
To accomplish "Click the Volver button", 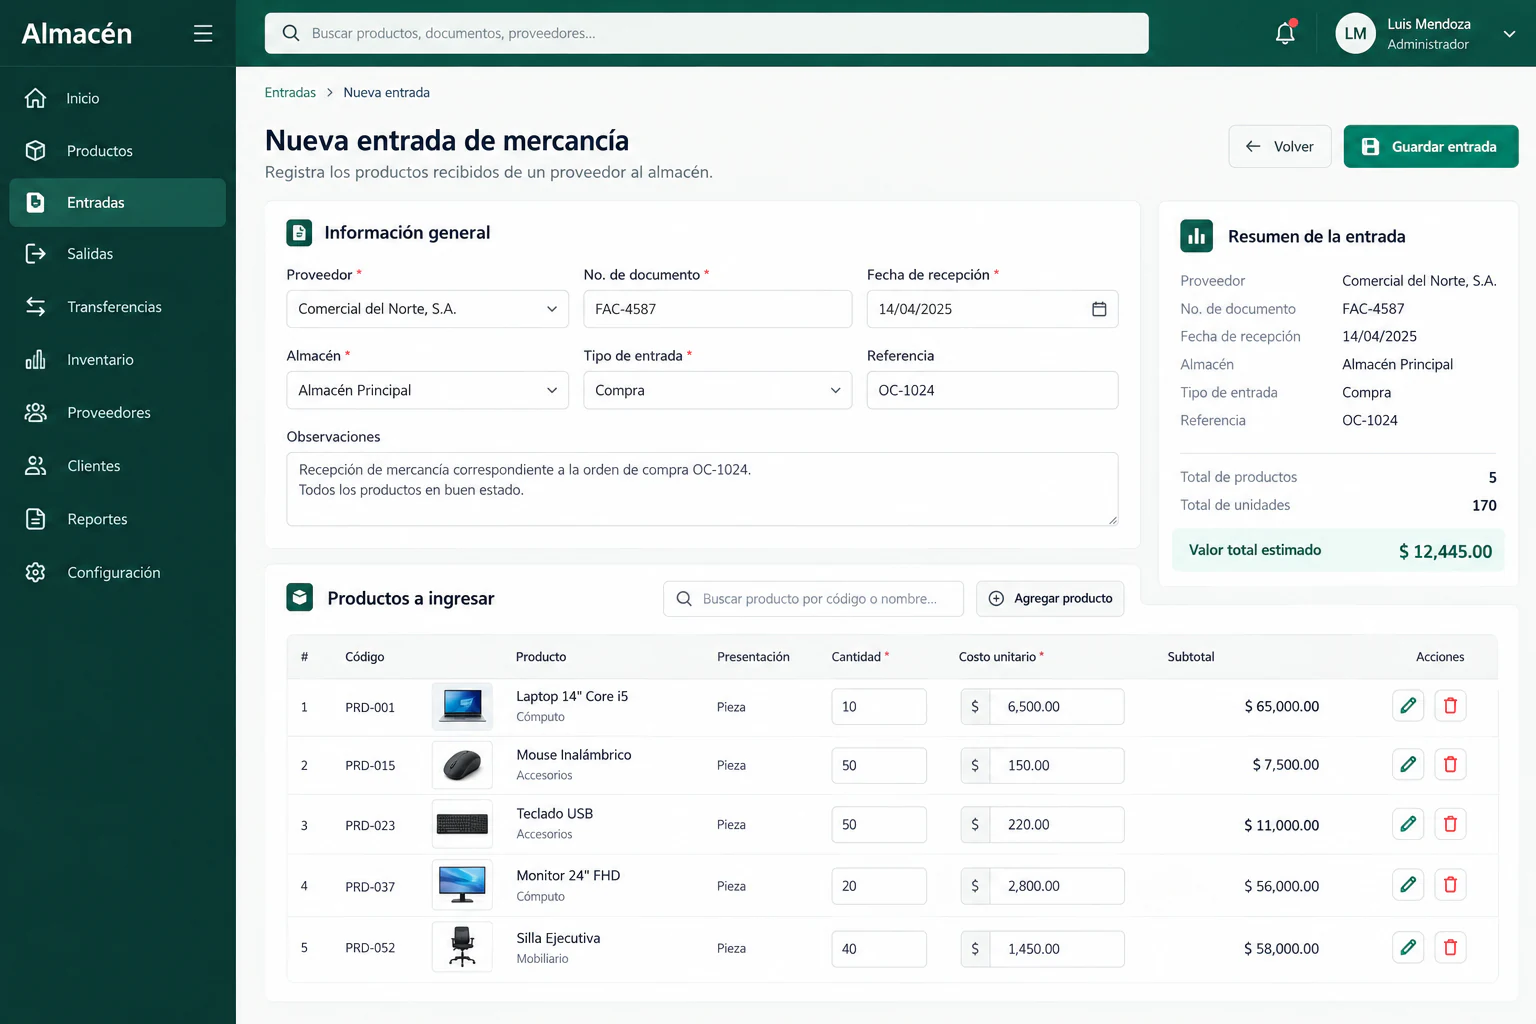I will [1280, 146].
